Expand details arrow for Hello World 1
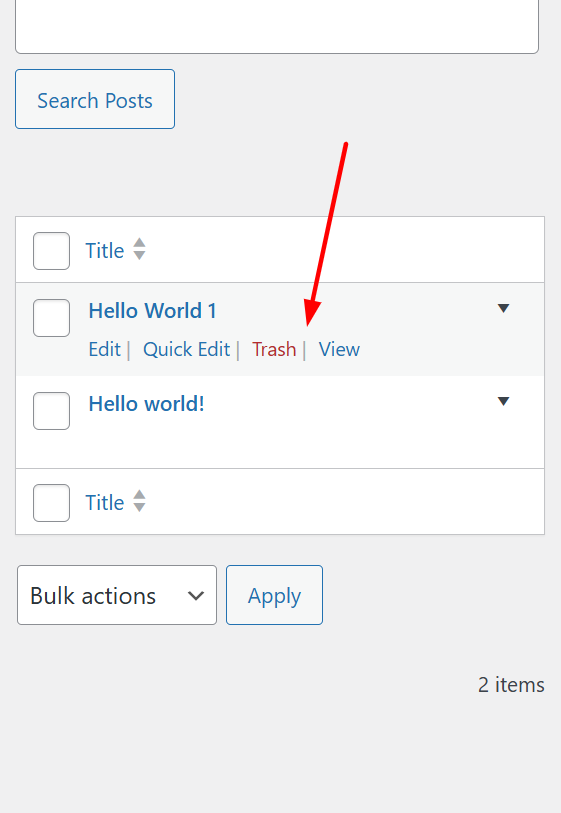 click(x=503, y=309)
